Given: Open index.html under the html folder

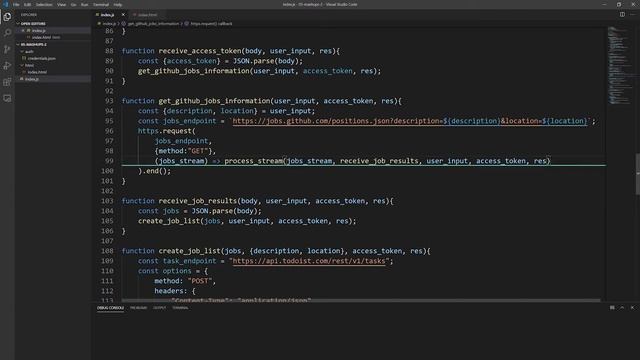Looking at the screenshot, I should point(37,72).
